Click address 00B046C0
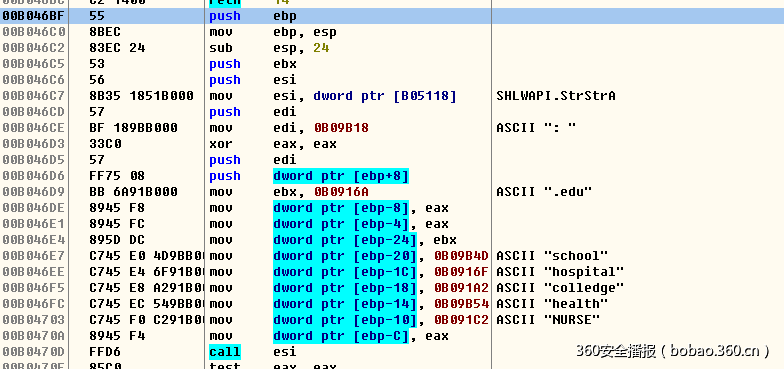The height and width of the screenshot is (369, 784). 34,32
